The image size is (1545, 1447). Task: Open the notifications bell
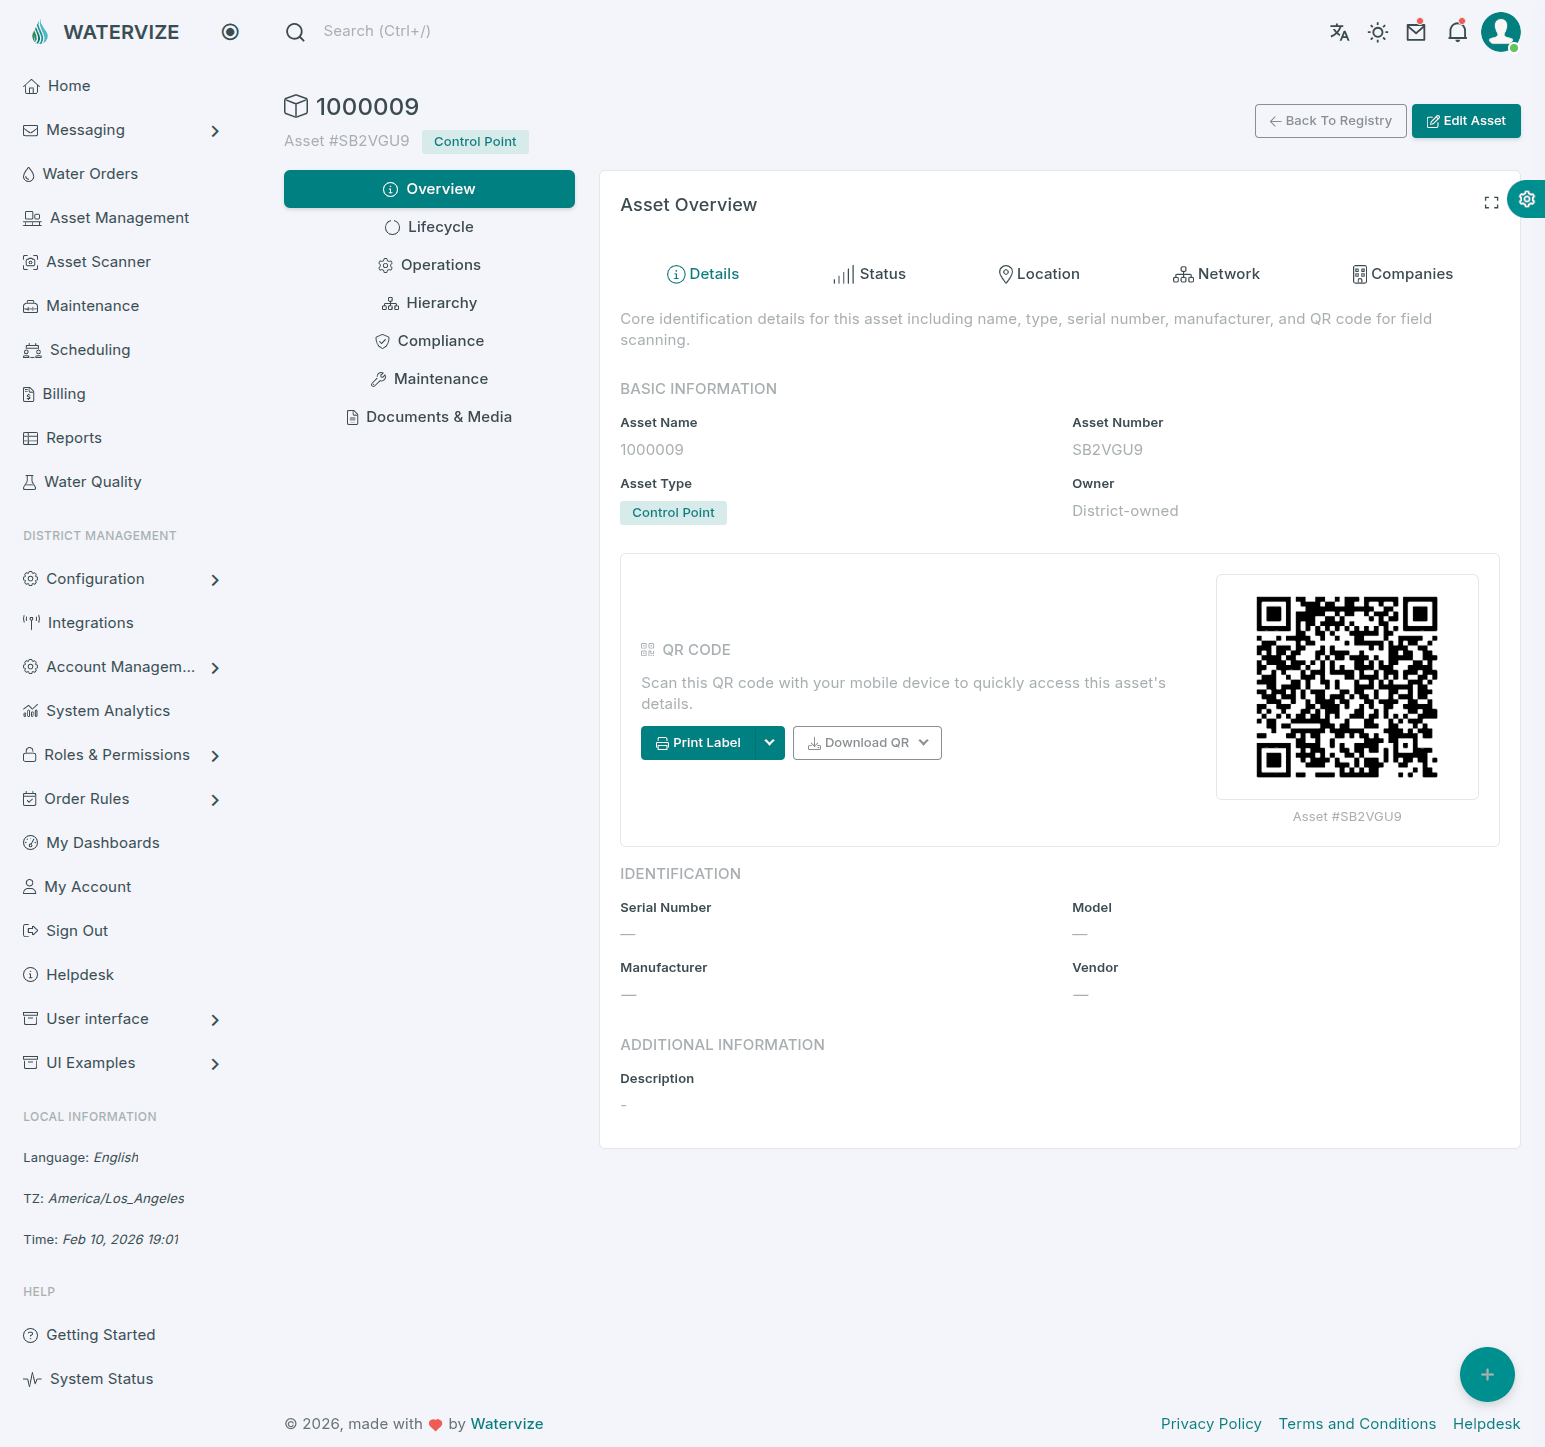pyautogui.click(x=1457, y=32)
